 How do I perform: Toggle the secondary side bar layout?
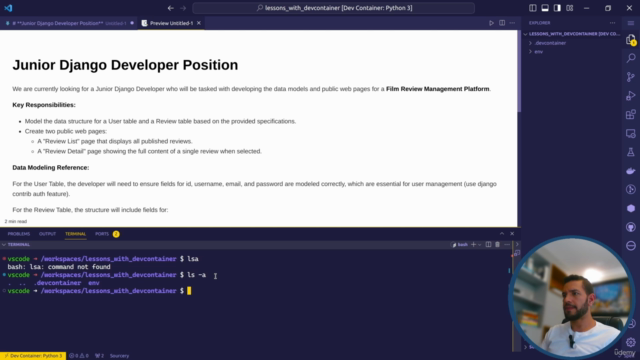click(557, 8)
